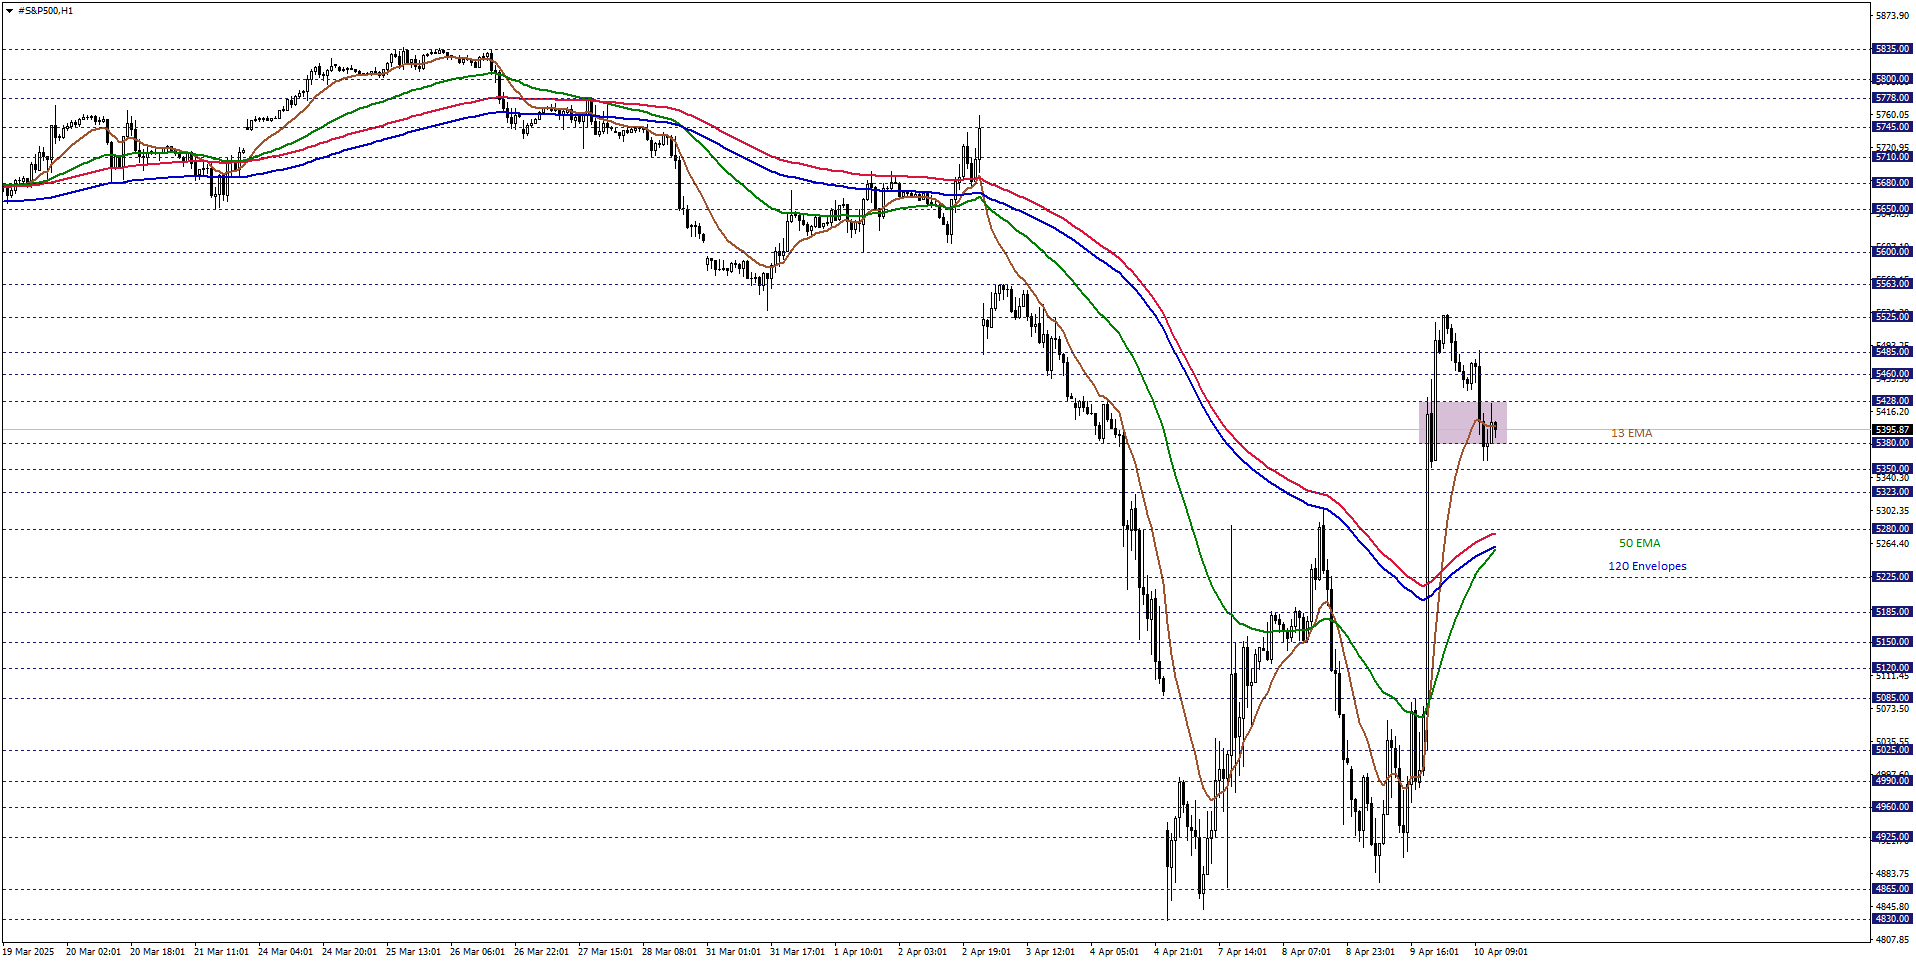Viewport: 1916px width, 963px height.
Task: Click the 3 Apr 12:01 time axis label
Action: (x=1050, y=952)
